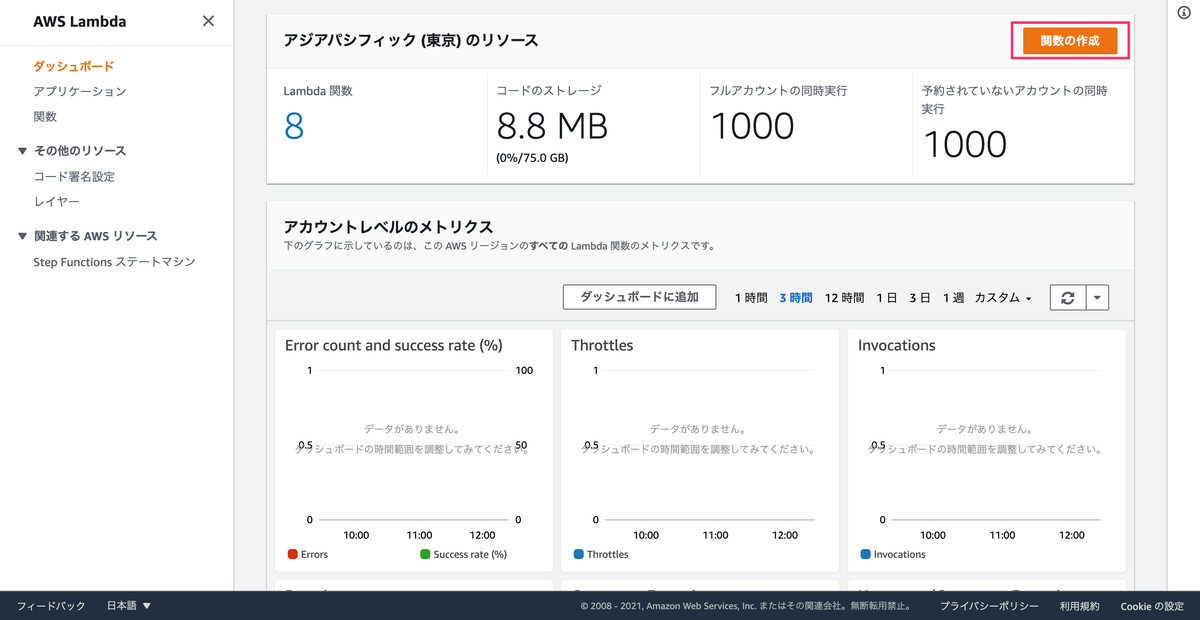Select the 1 週 time range
The width and height of the screenshot is (1200, 620).
tap(953, 298)
